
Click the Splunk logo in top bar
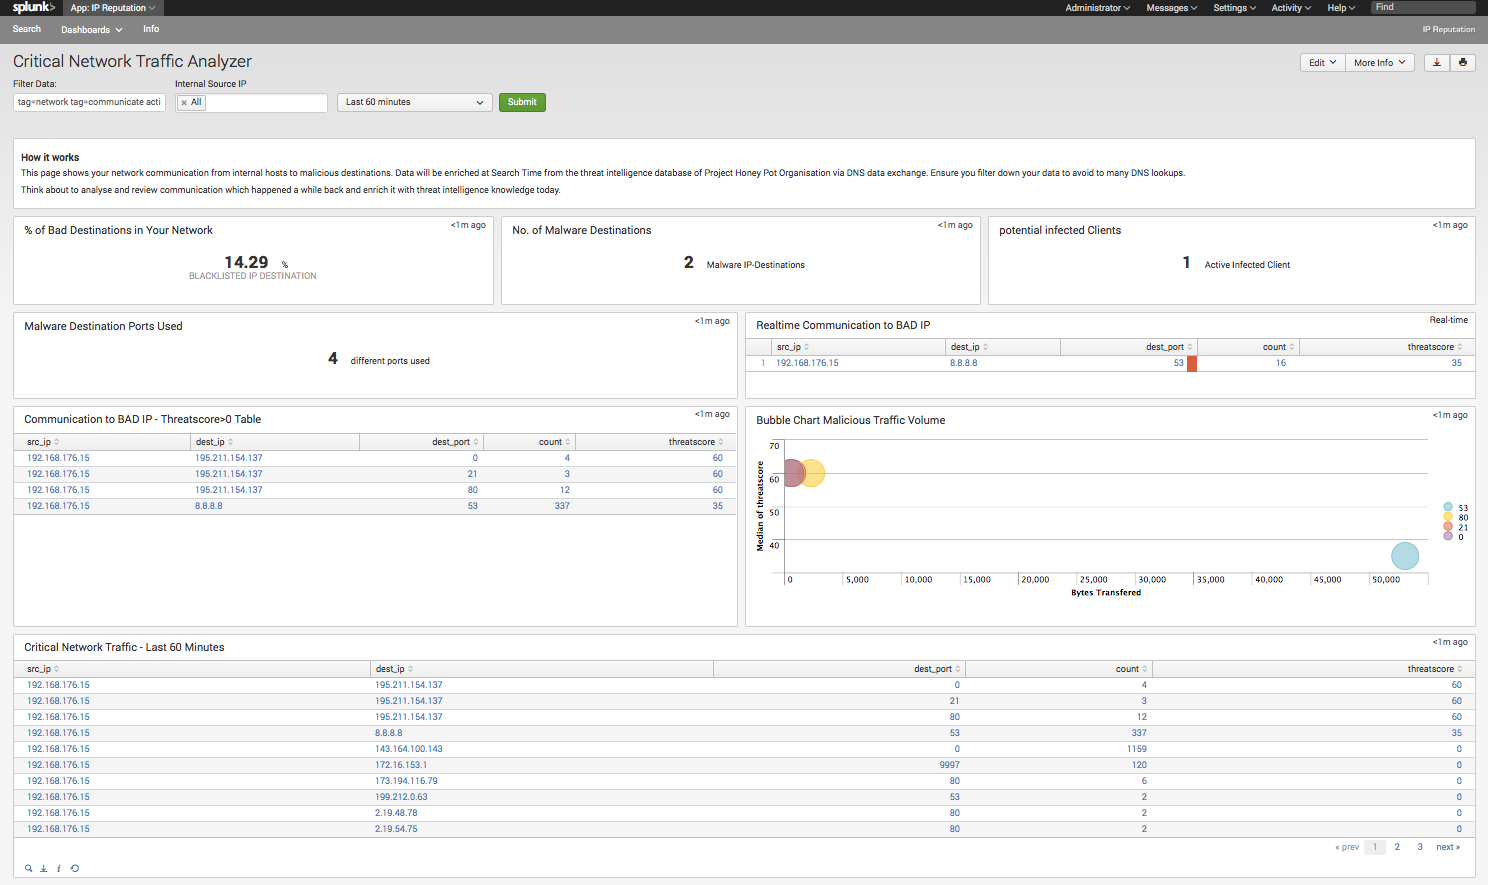[33, 8]
